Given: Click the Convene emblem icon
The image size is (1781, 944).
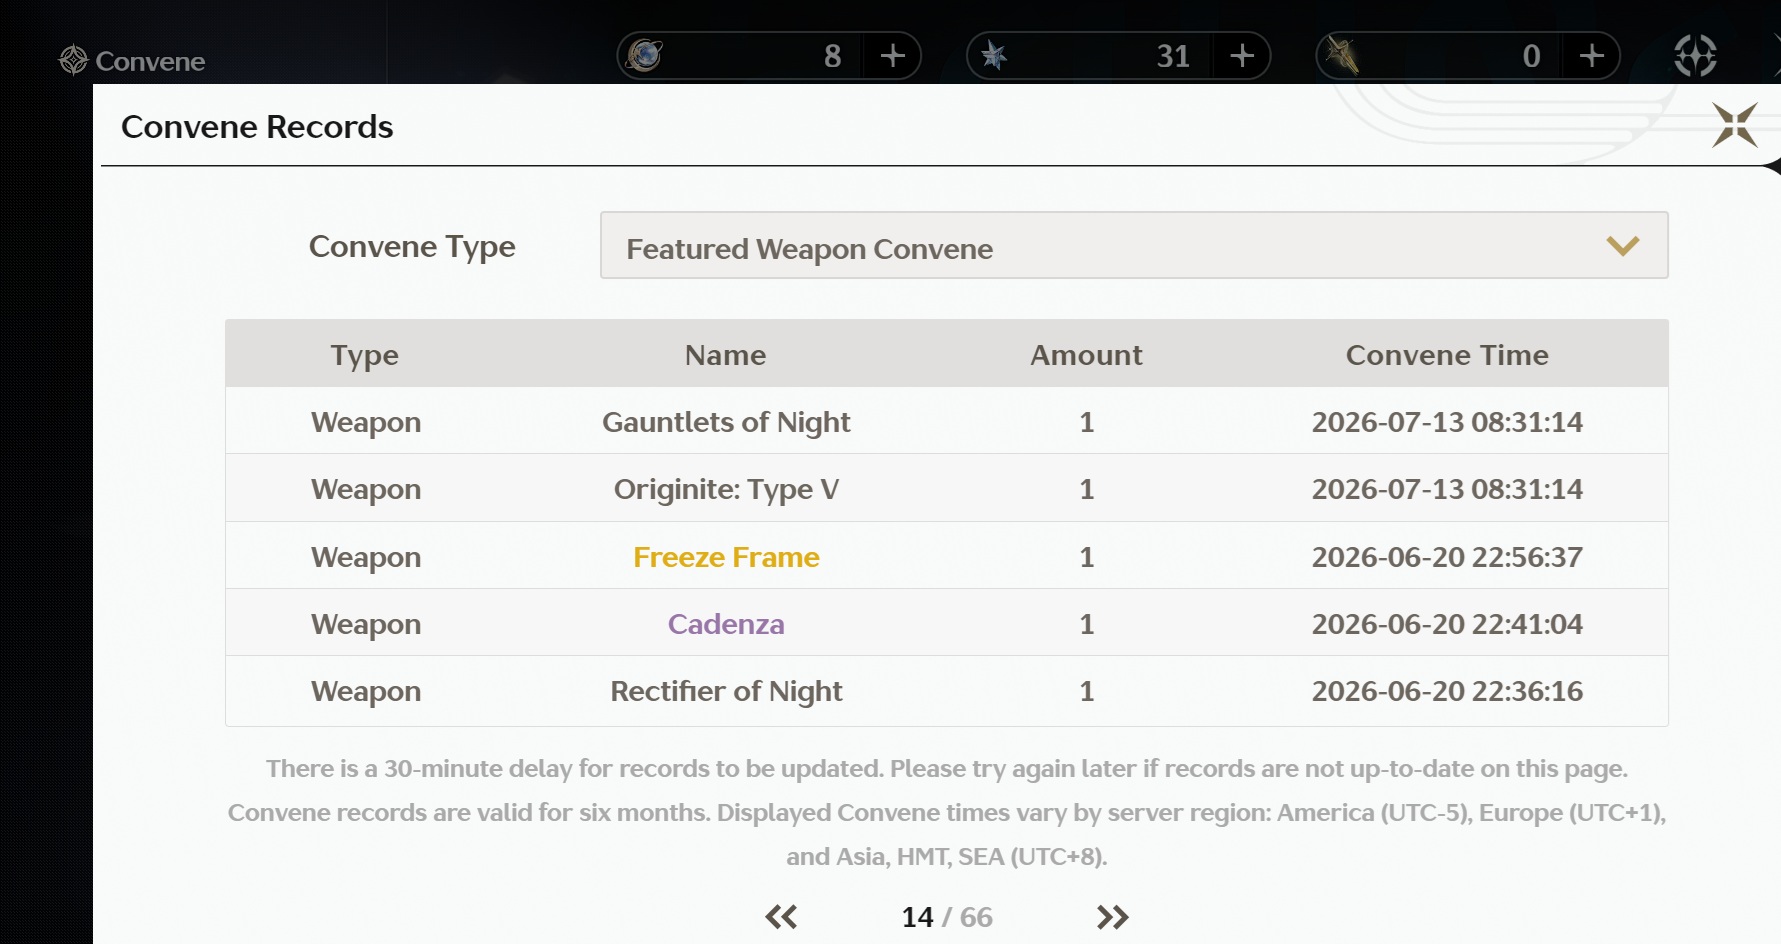Looking at the screenshot, I should coord(74,60).
